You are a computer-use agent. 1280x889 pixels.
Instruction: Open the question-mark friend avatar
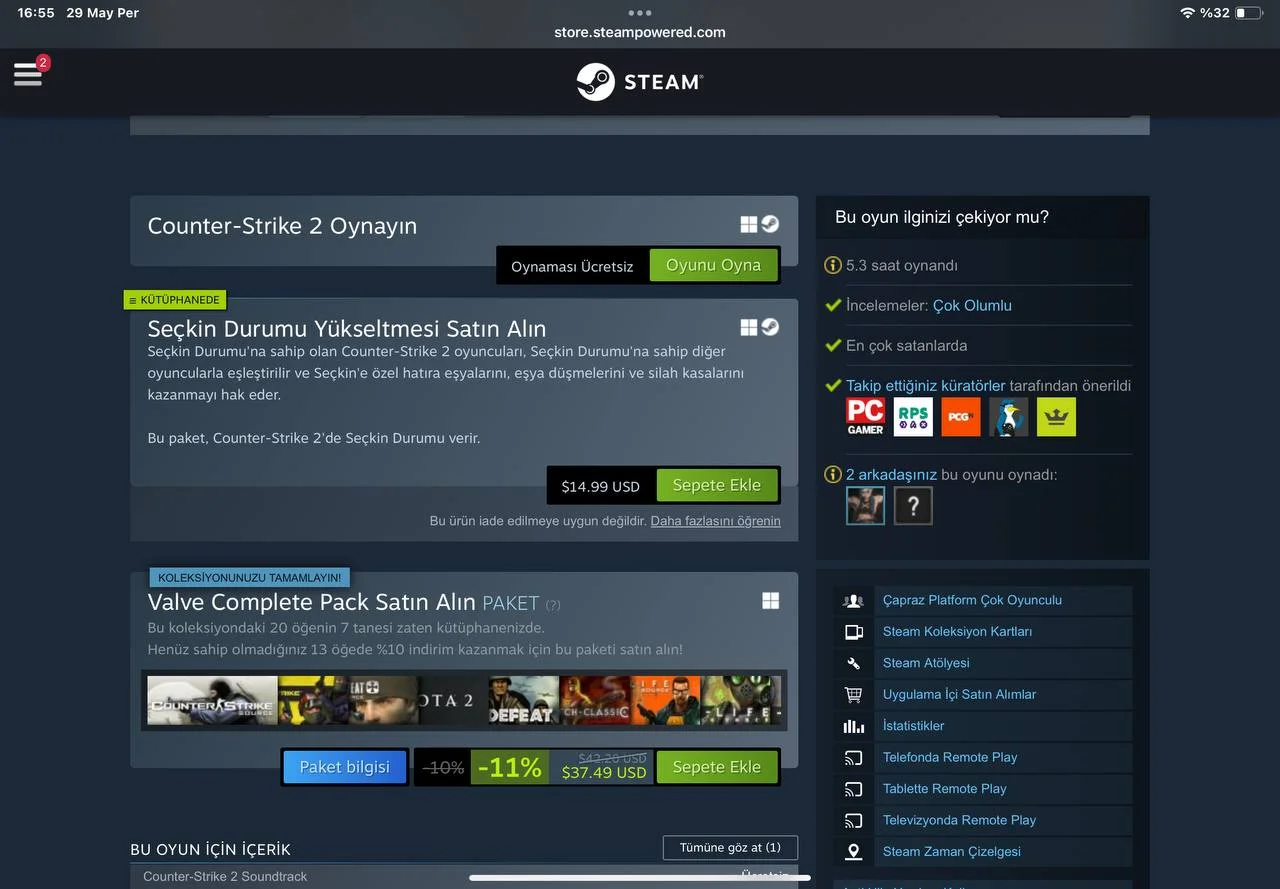tap(913, 506)
